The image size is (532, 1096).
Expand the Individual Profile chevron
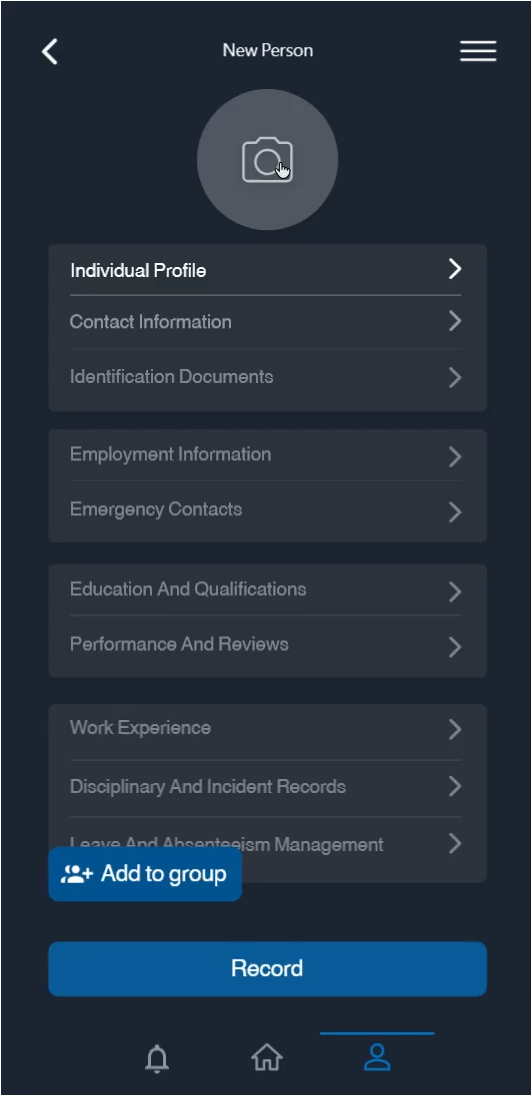point(455,269)
